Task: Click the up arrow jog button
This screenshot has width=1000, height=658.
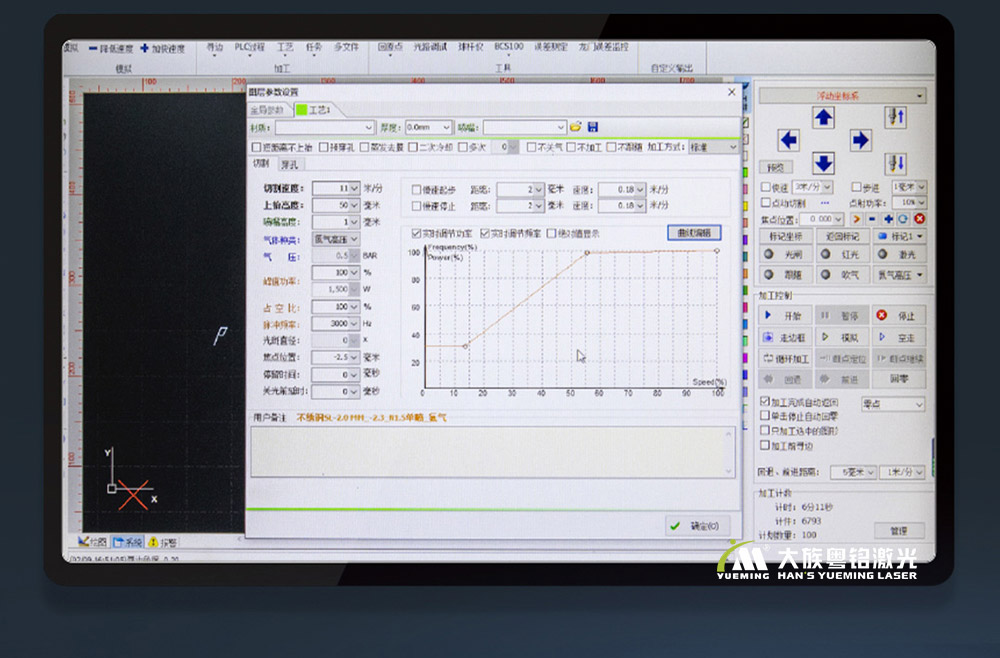Action: (823, 118)
